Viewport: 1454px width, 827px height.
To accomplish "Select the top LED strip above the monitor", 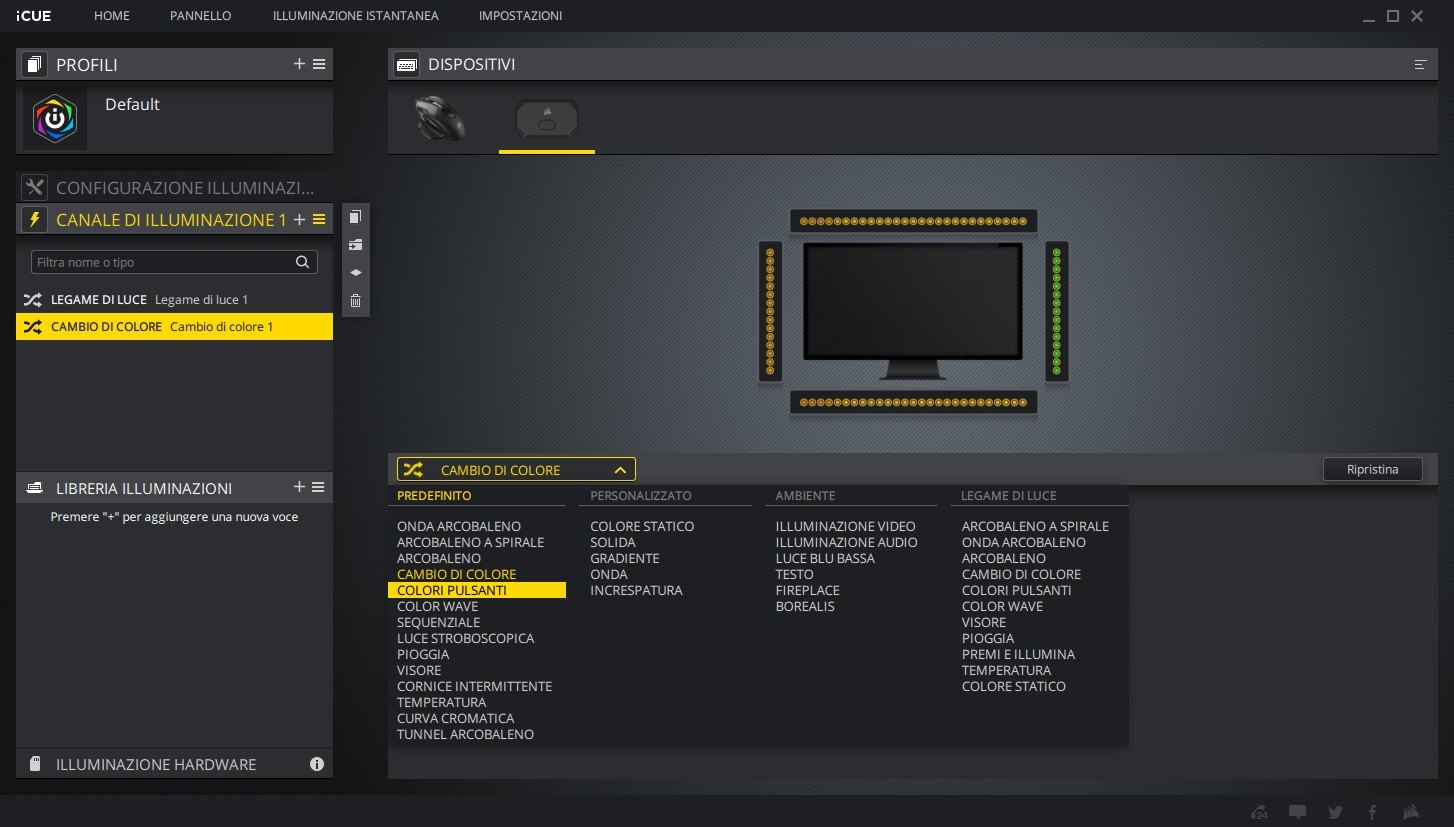I will [x=913, y=221].
